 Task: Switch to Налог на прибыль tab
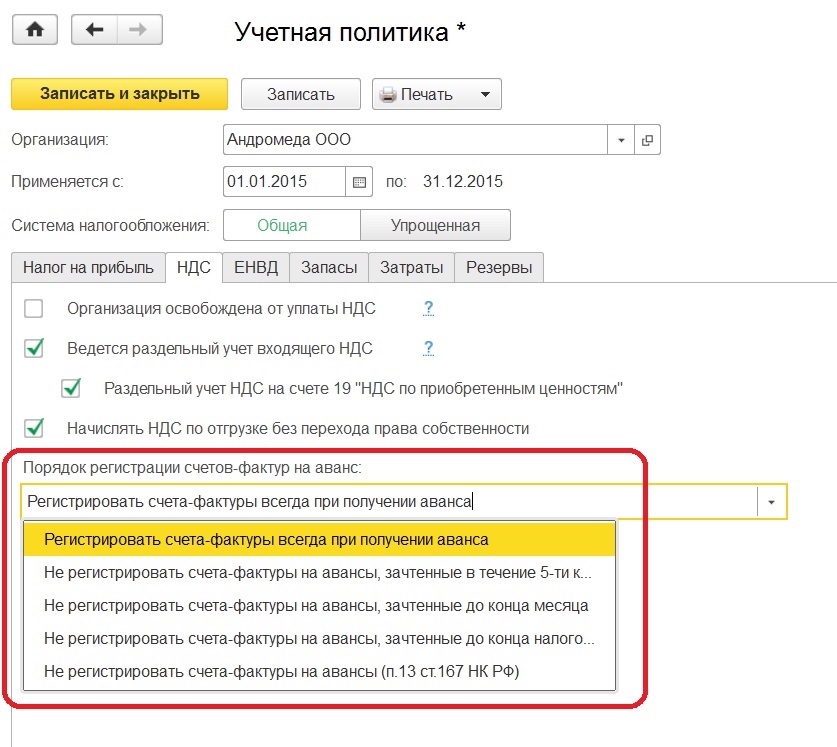pos(88,267)
